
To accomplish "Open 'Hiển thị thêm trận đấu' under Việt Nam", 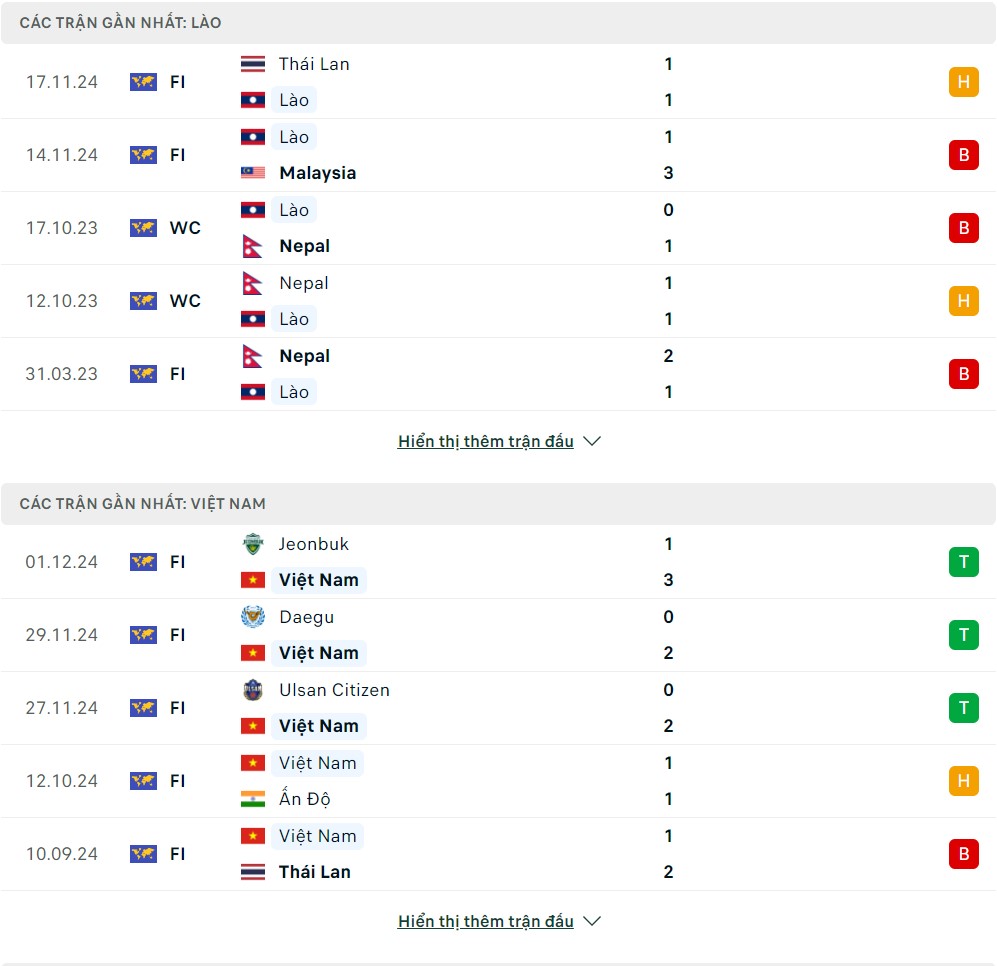I will 486,921.
